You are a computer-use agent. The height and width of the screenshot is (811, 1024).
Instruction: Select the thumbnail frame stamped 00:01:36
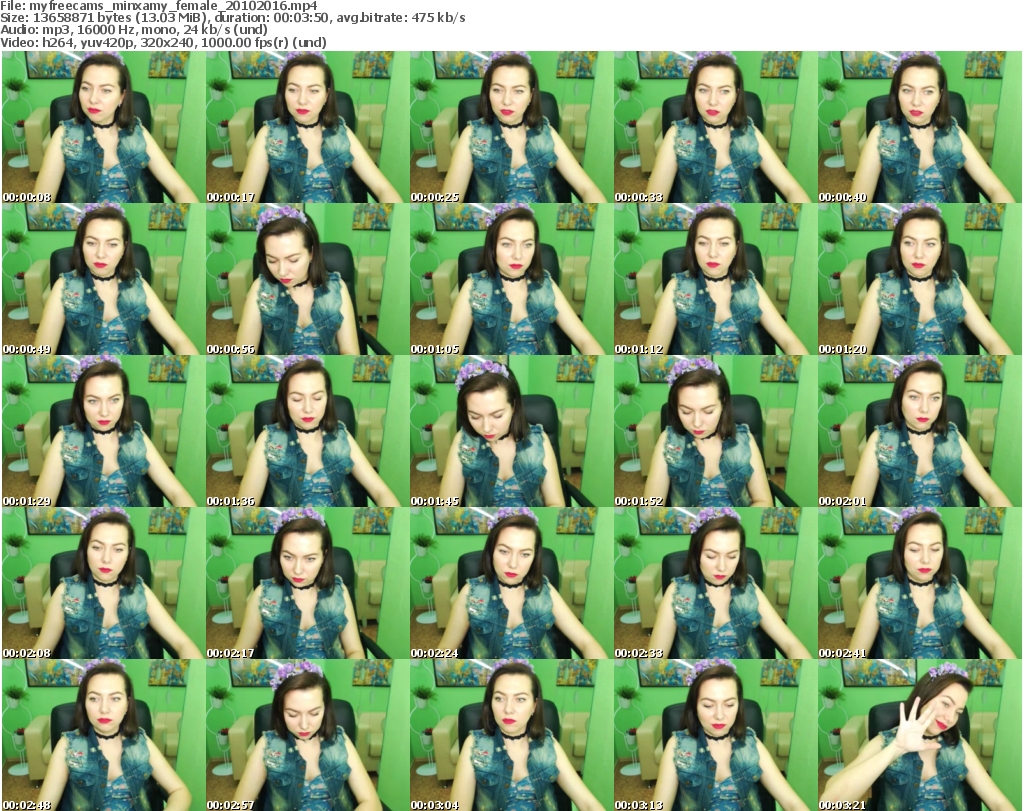tap(308, 432)
